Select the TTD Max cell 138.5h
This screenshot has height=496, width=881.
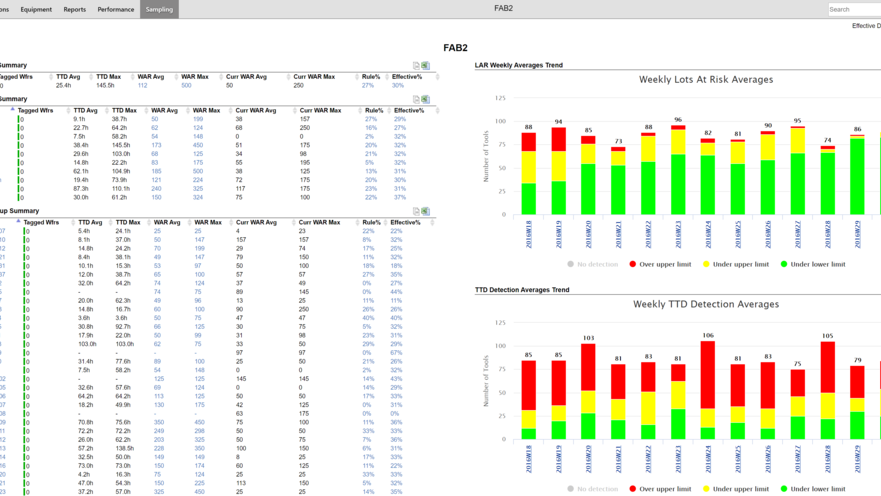click(125, 448)
